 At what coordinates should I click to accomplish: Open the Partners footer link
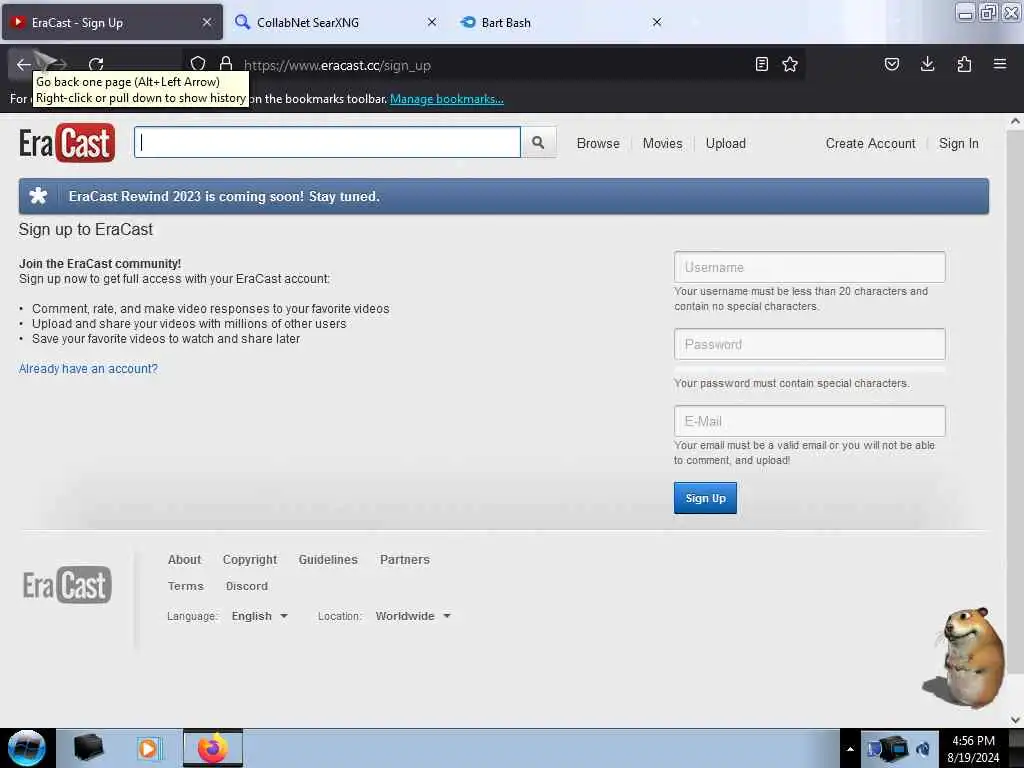(405, 560)
